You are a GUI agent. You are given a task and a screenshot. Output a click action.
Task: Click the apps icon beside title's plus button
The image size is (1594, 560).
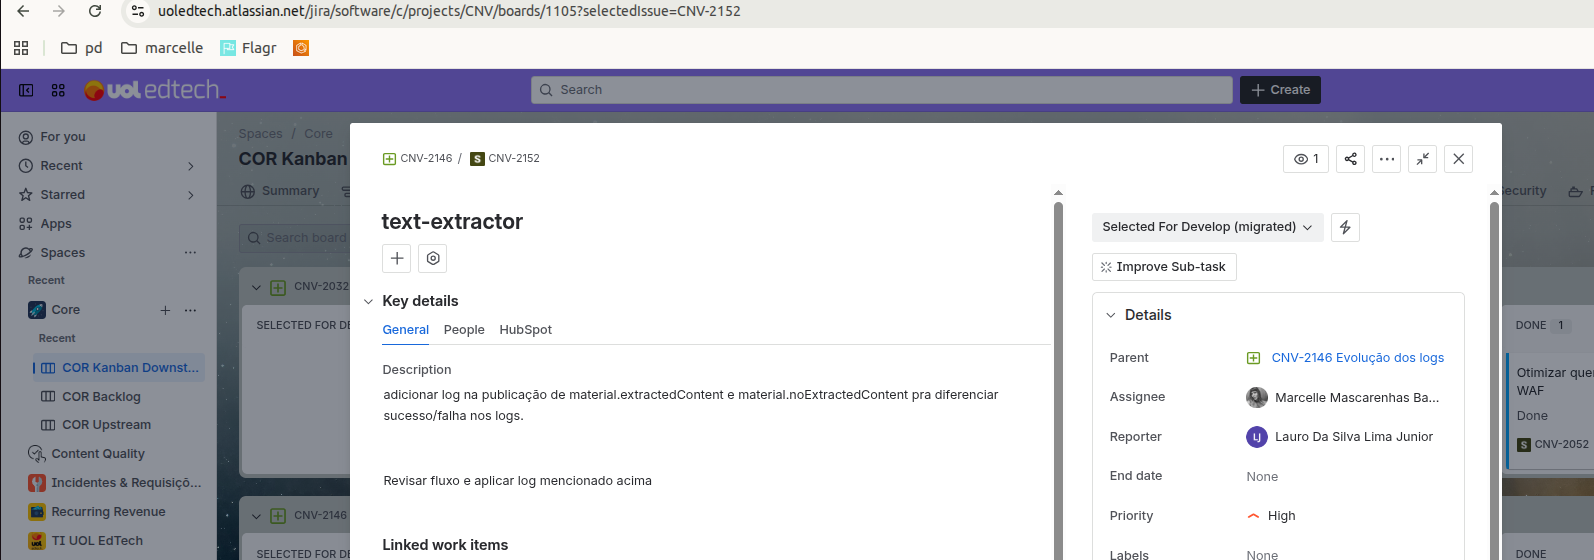(x=433, y=258)
